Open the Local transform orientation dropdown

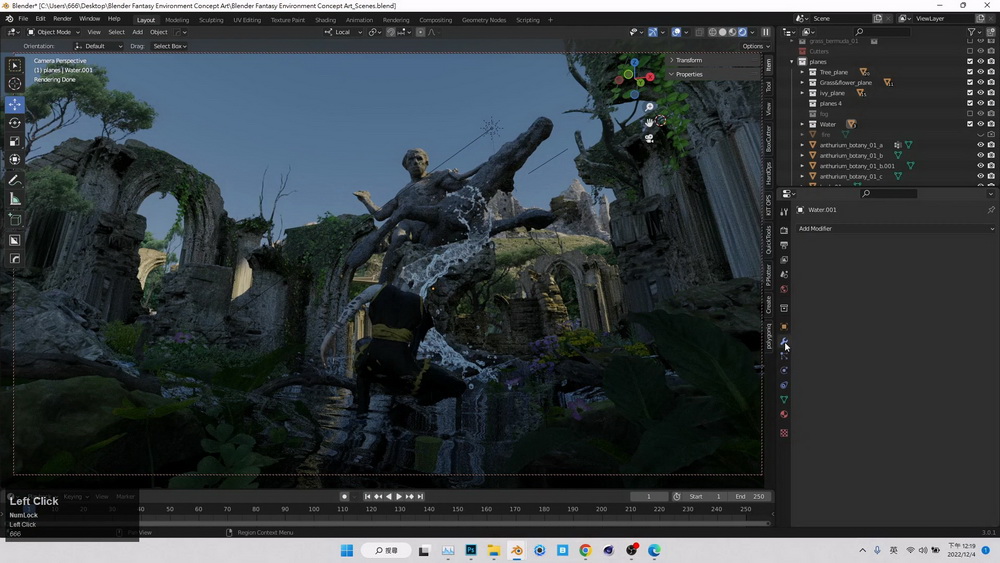click(x=343, y=32)
